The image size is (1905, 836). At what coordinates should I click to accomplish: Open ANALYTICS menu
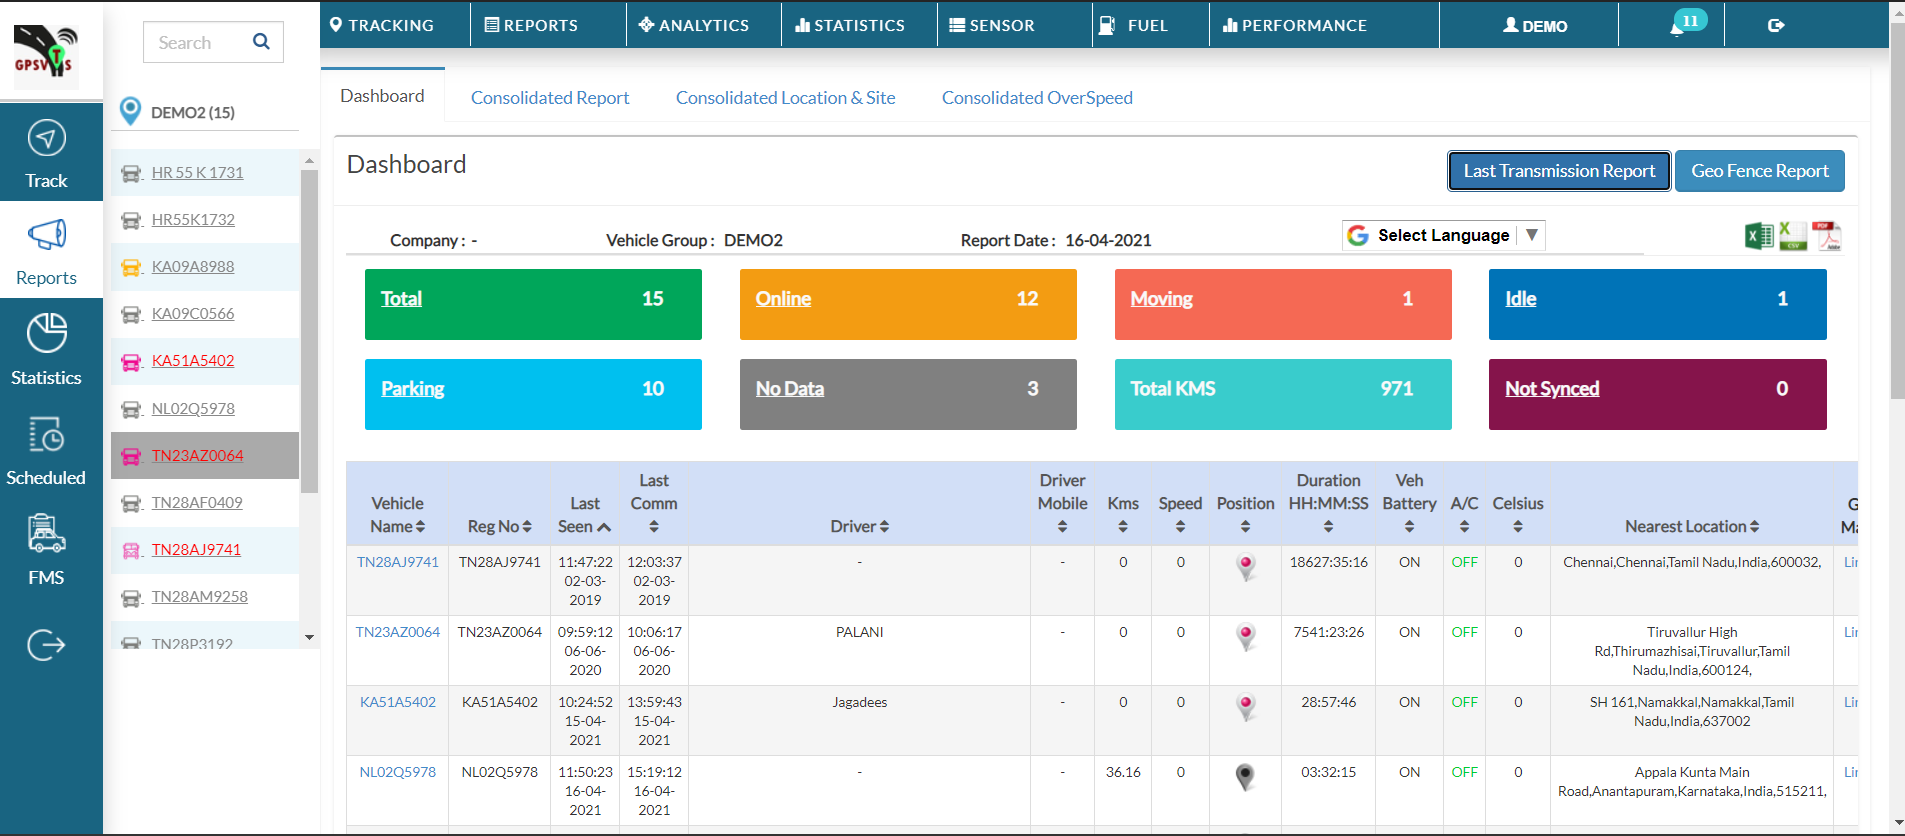(x=694, y=25)
